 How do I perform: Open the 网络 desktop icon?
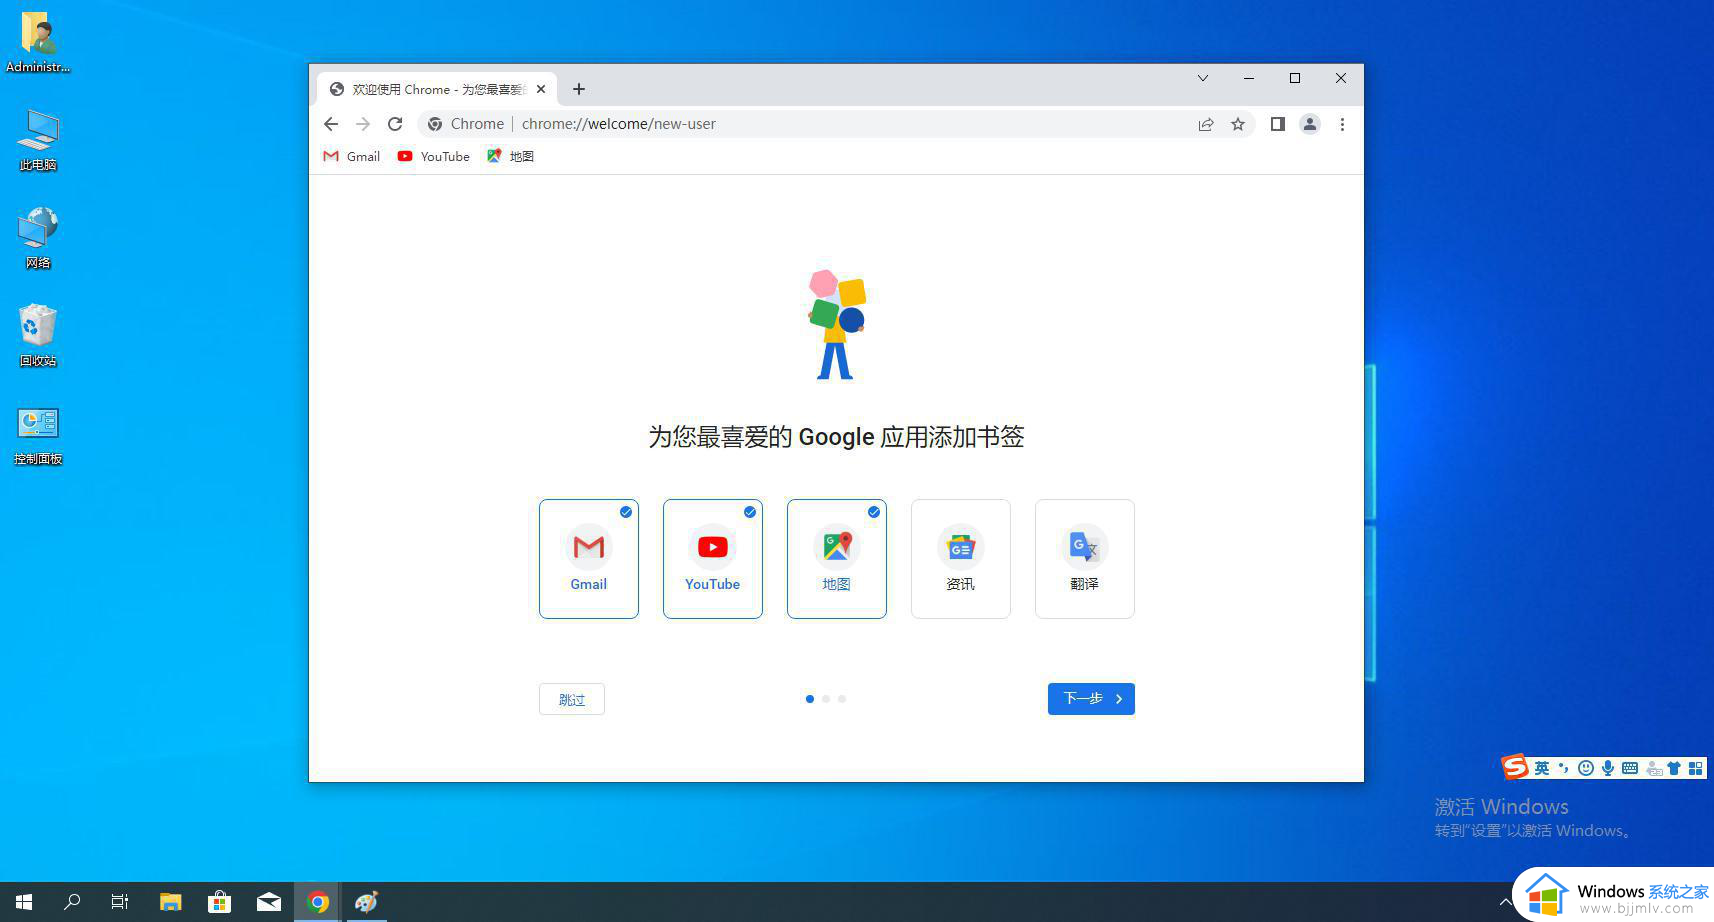pyautogui.click(x=38, y=238)
